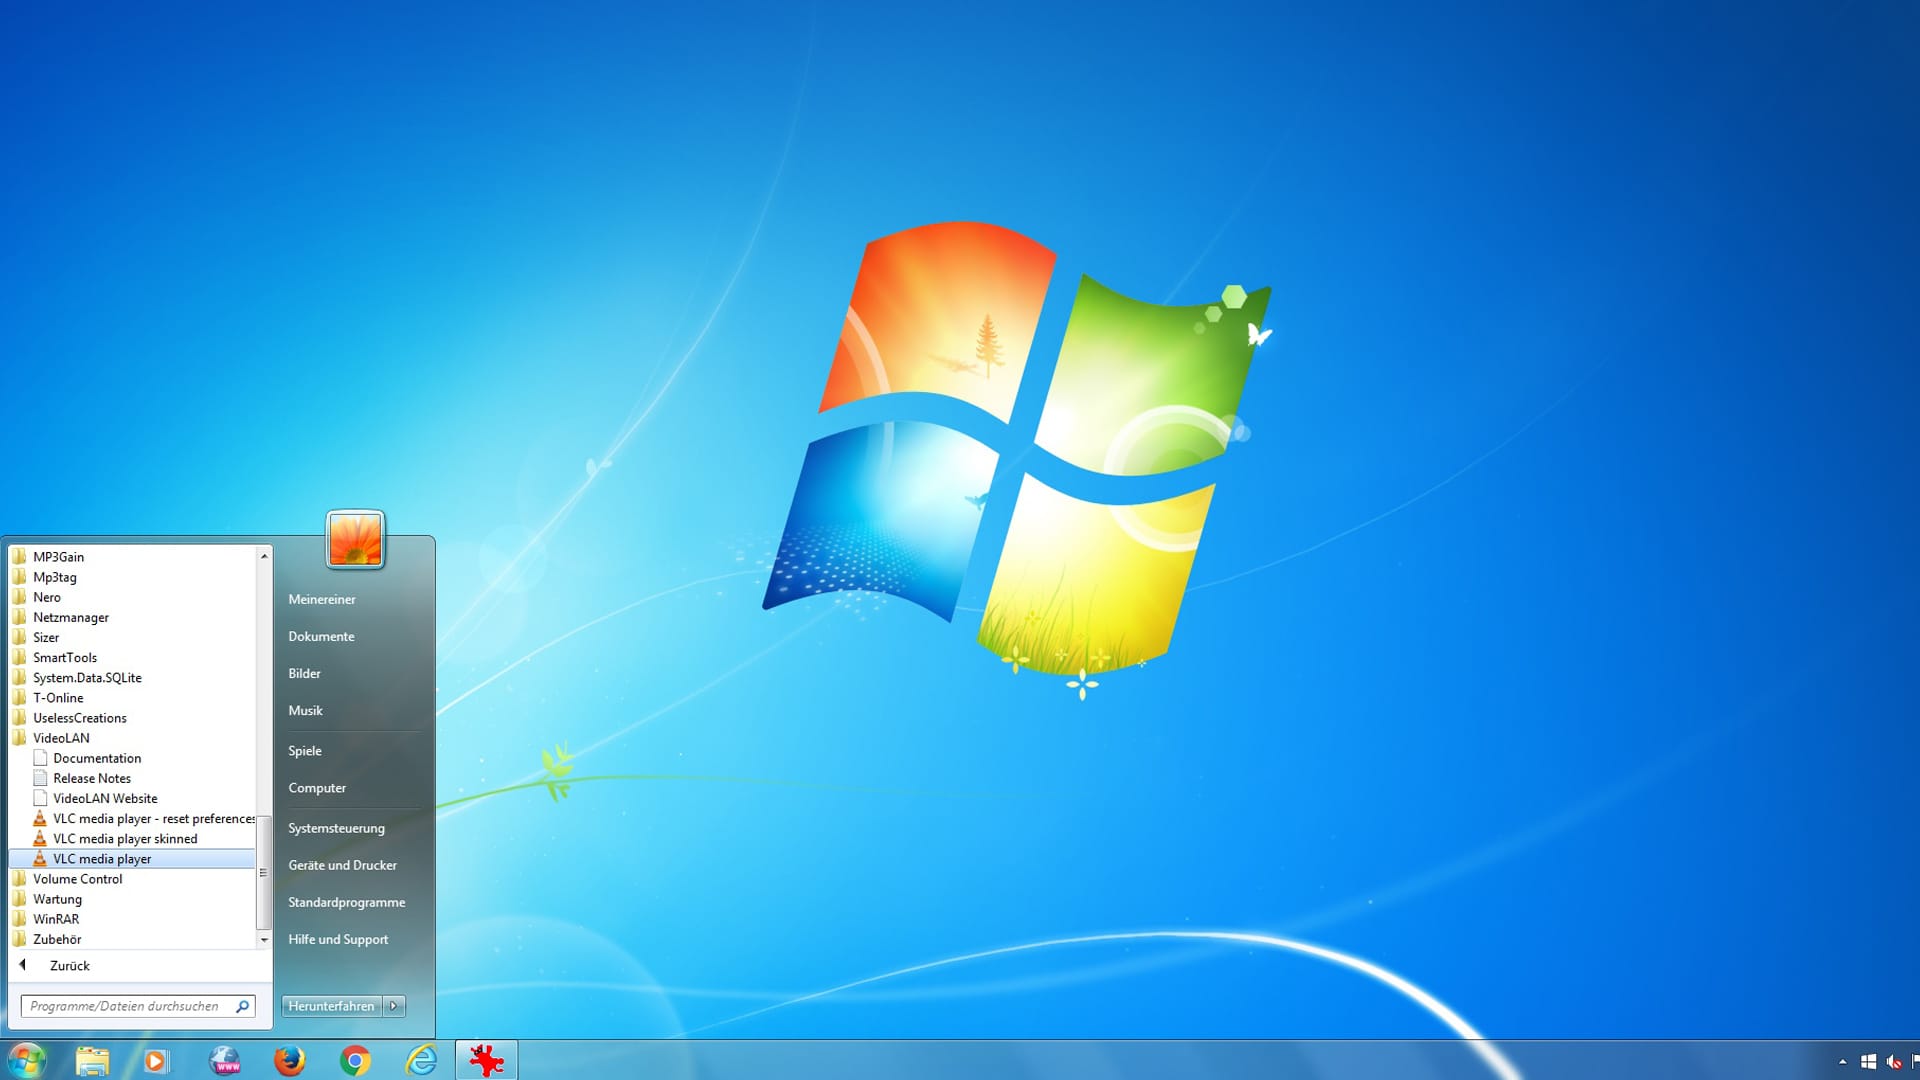The width and height of the screenshot is (1920, 1080).
Task: Open the globe www browser taskbar icon
Action: click(225, 1060)
